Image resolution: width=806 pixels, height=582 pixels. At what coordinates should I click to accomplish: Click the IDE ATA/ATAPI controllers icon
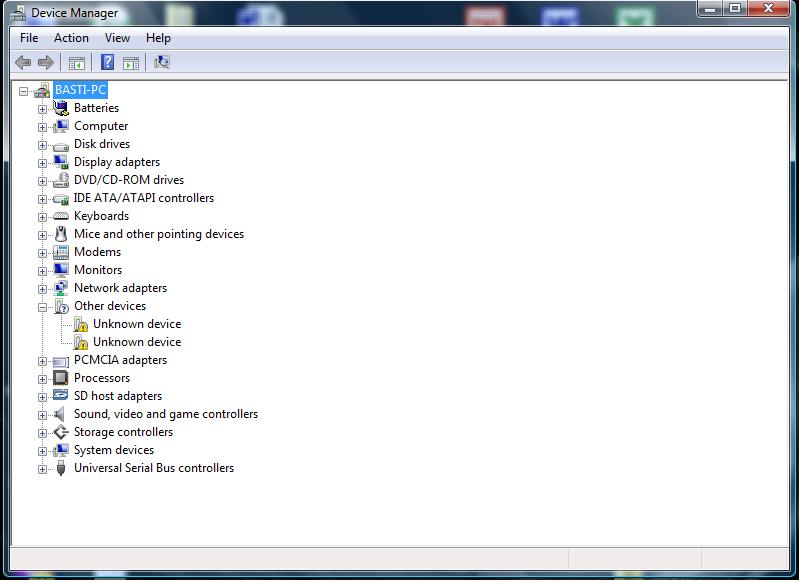click(x=61, y=199)
